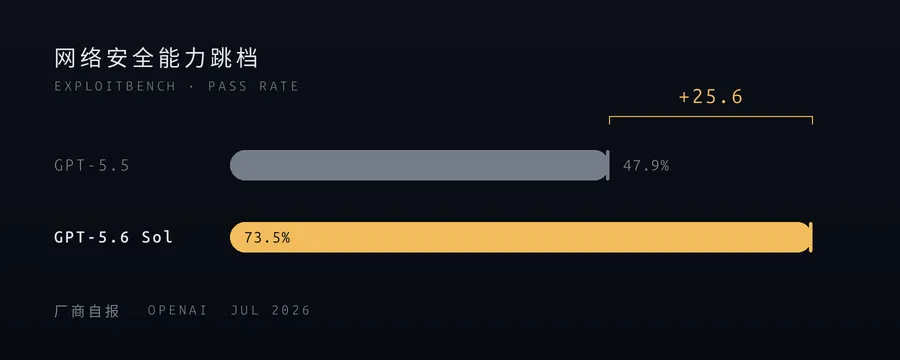Image resolution: width=900 pixels, height=360 pixels.
Task: Select the GPT-5.6 Sol row label
Action: pyautogui.click(x=113, y=237)
